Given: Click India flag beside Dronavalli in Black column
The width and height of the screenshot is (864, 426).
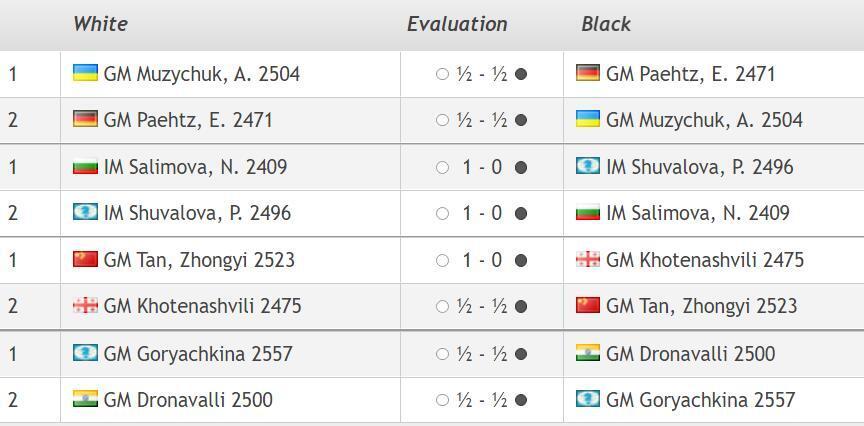Looking at the screenshot, I should (588, 353).
